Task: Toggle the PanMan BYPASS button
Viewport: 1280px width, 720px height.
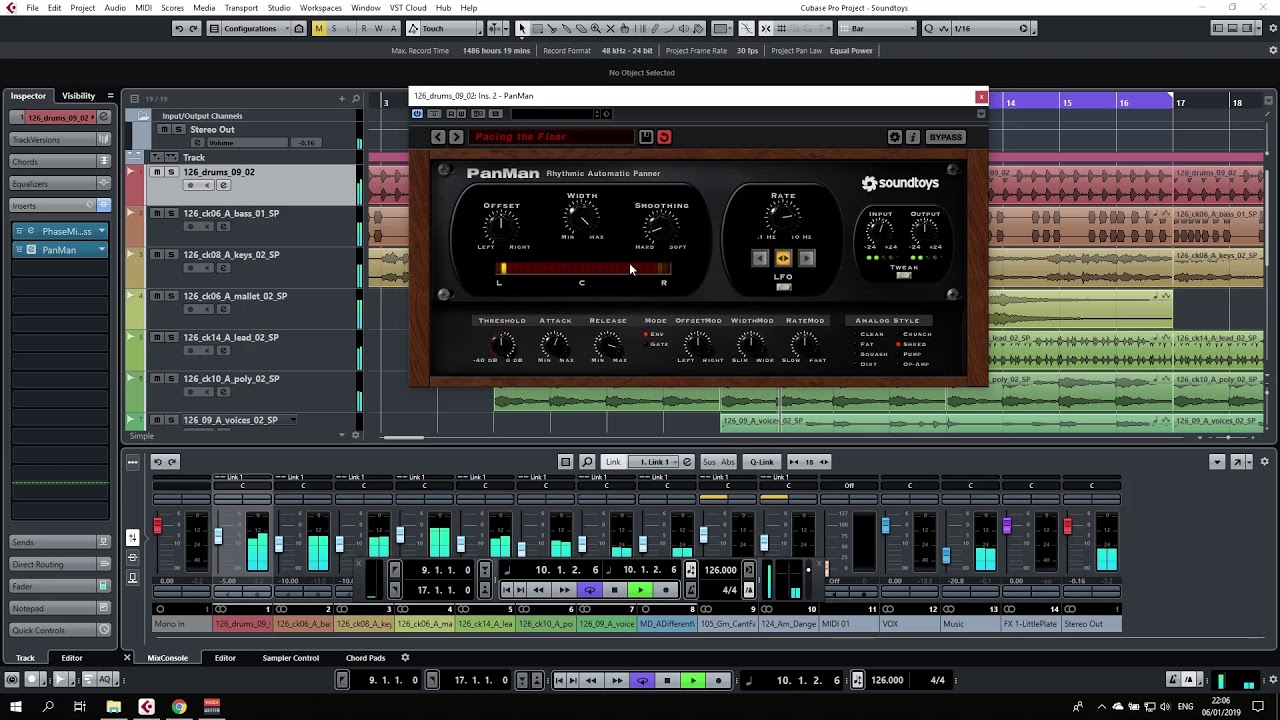Action: pos(945,137)
